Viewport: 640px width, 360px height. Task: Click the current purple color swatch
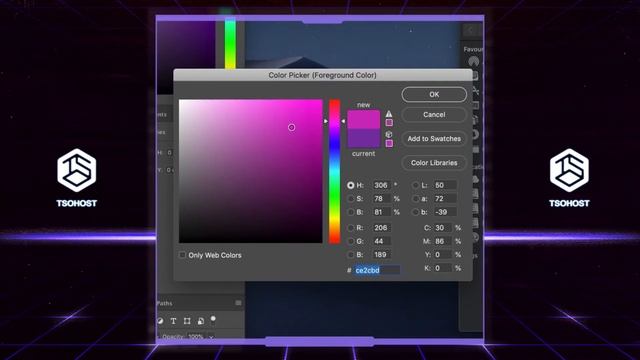tap(364, 138)
